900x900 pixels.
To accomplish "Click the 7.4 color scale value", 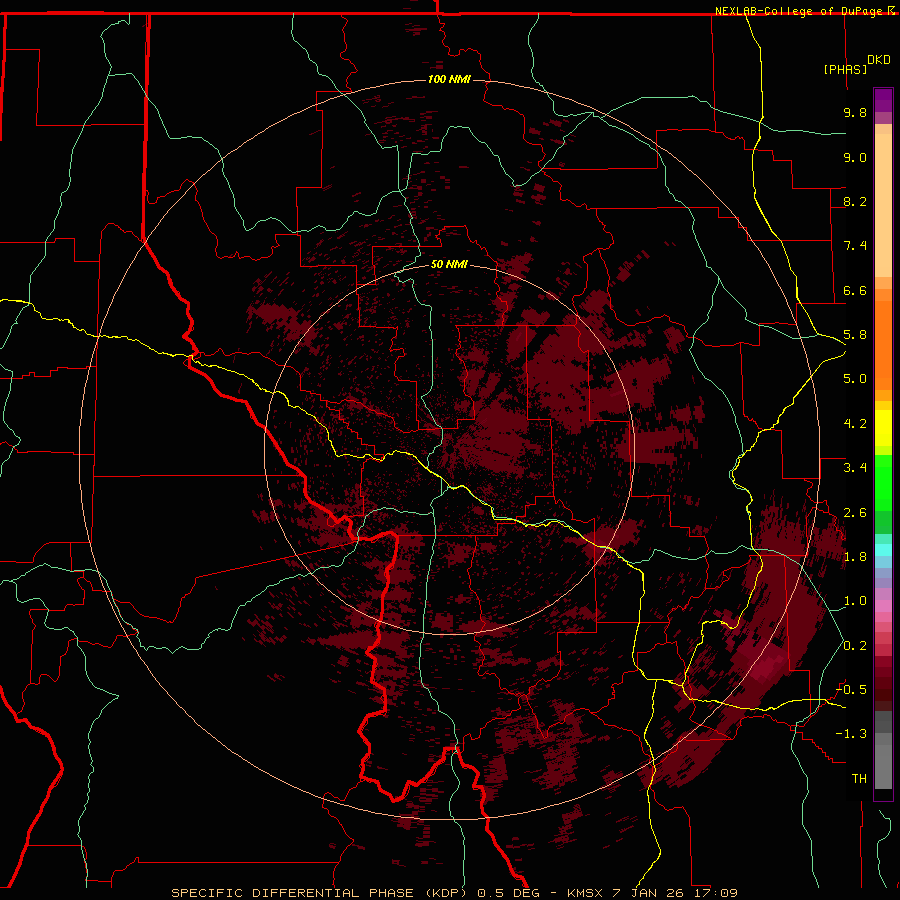I will click(x=855, y=246).
